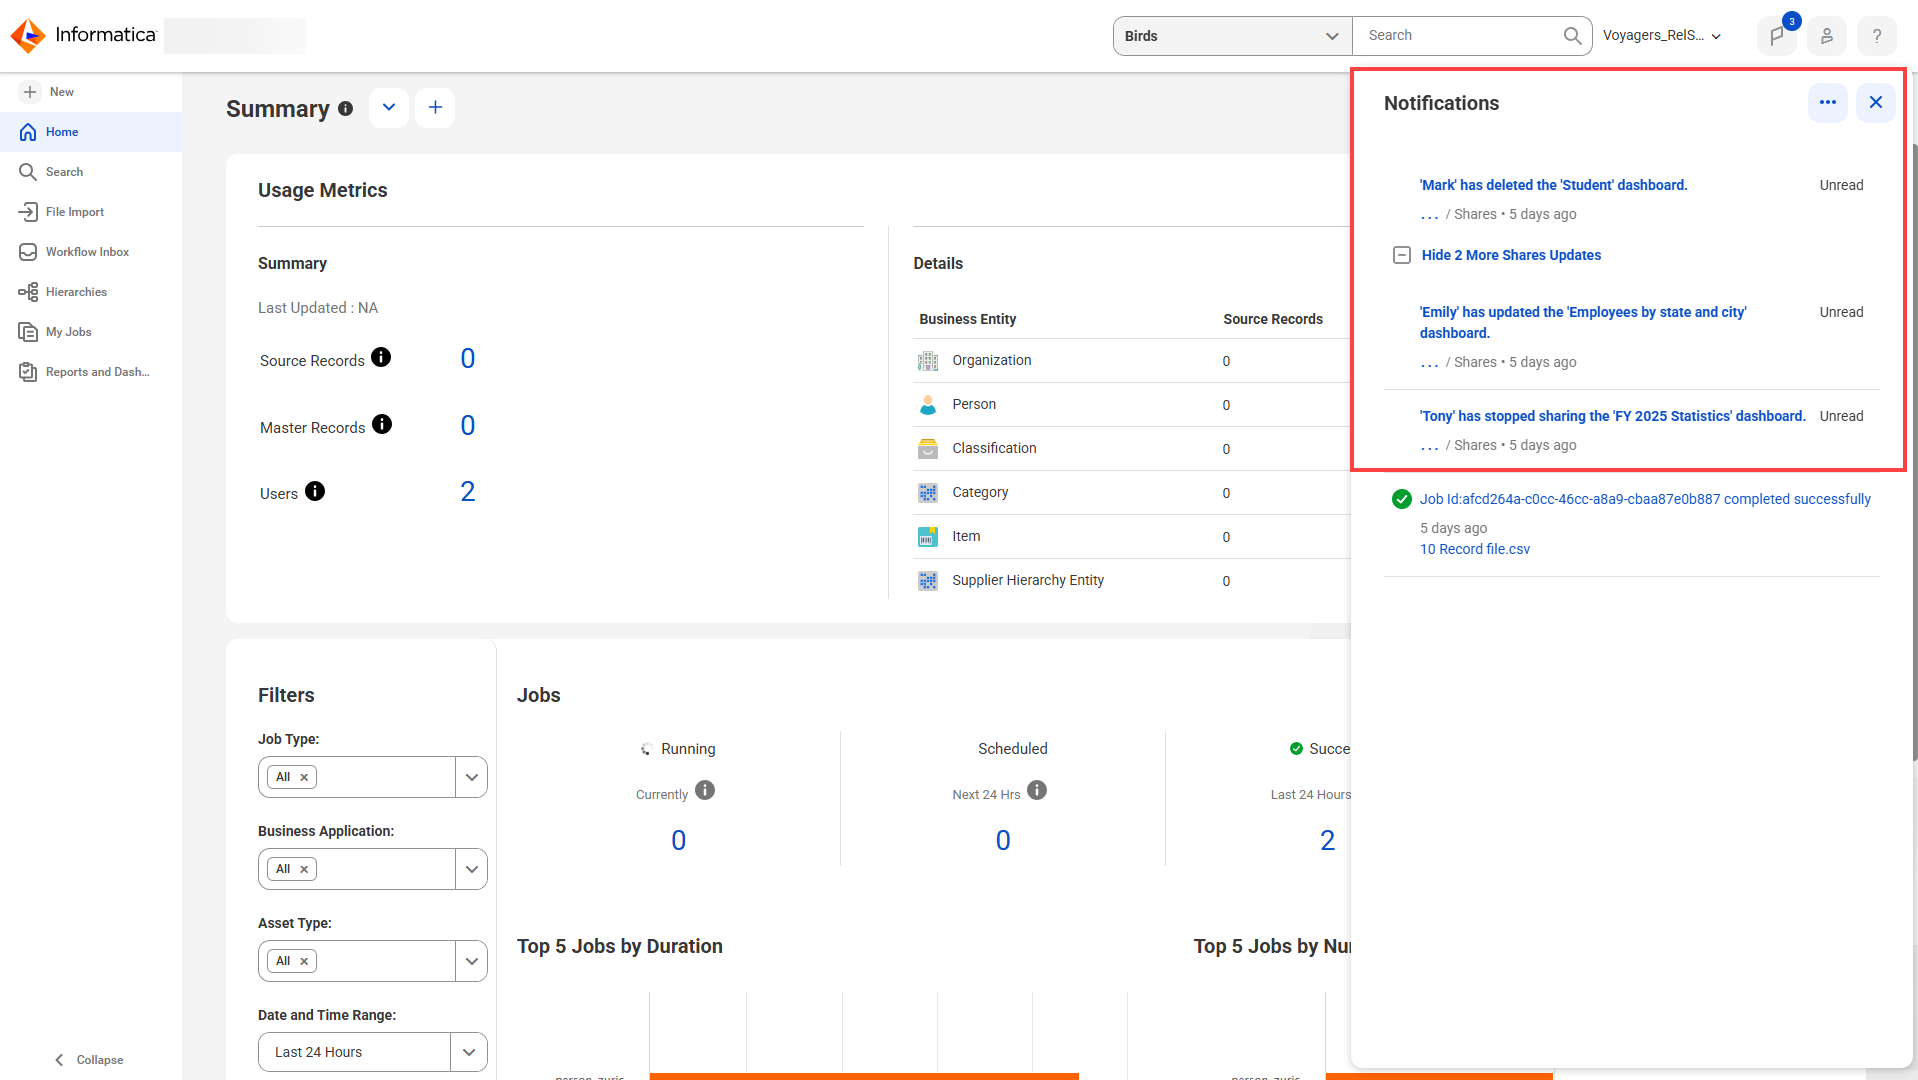
Task: Open 'Emily' updated Employees by state notification
Action: (1583, 322)
